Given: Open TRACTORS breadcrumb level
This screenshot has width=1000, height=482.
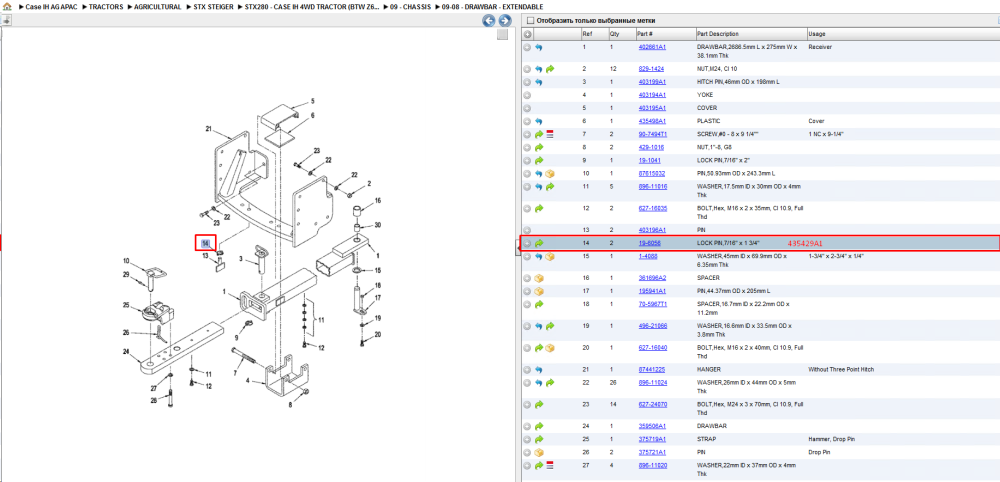Looking at the screenshot, I should 105,6.
